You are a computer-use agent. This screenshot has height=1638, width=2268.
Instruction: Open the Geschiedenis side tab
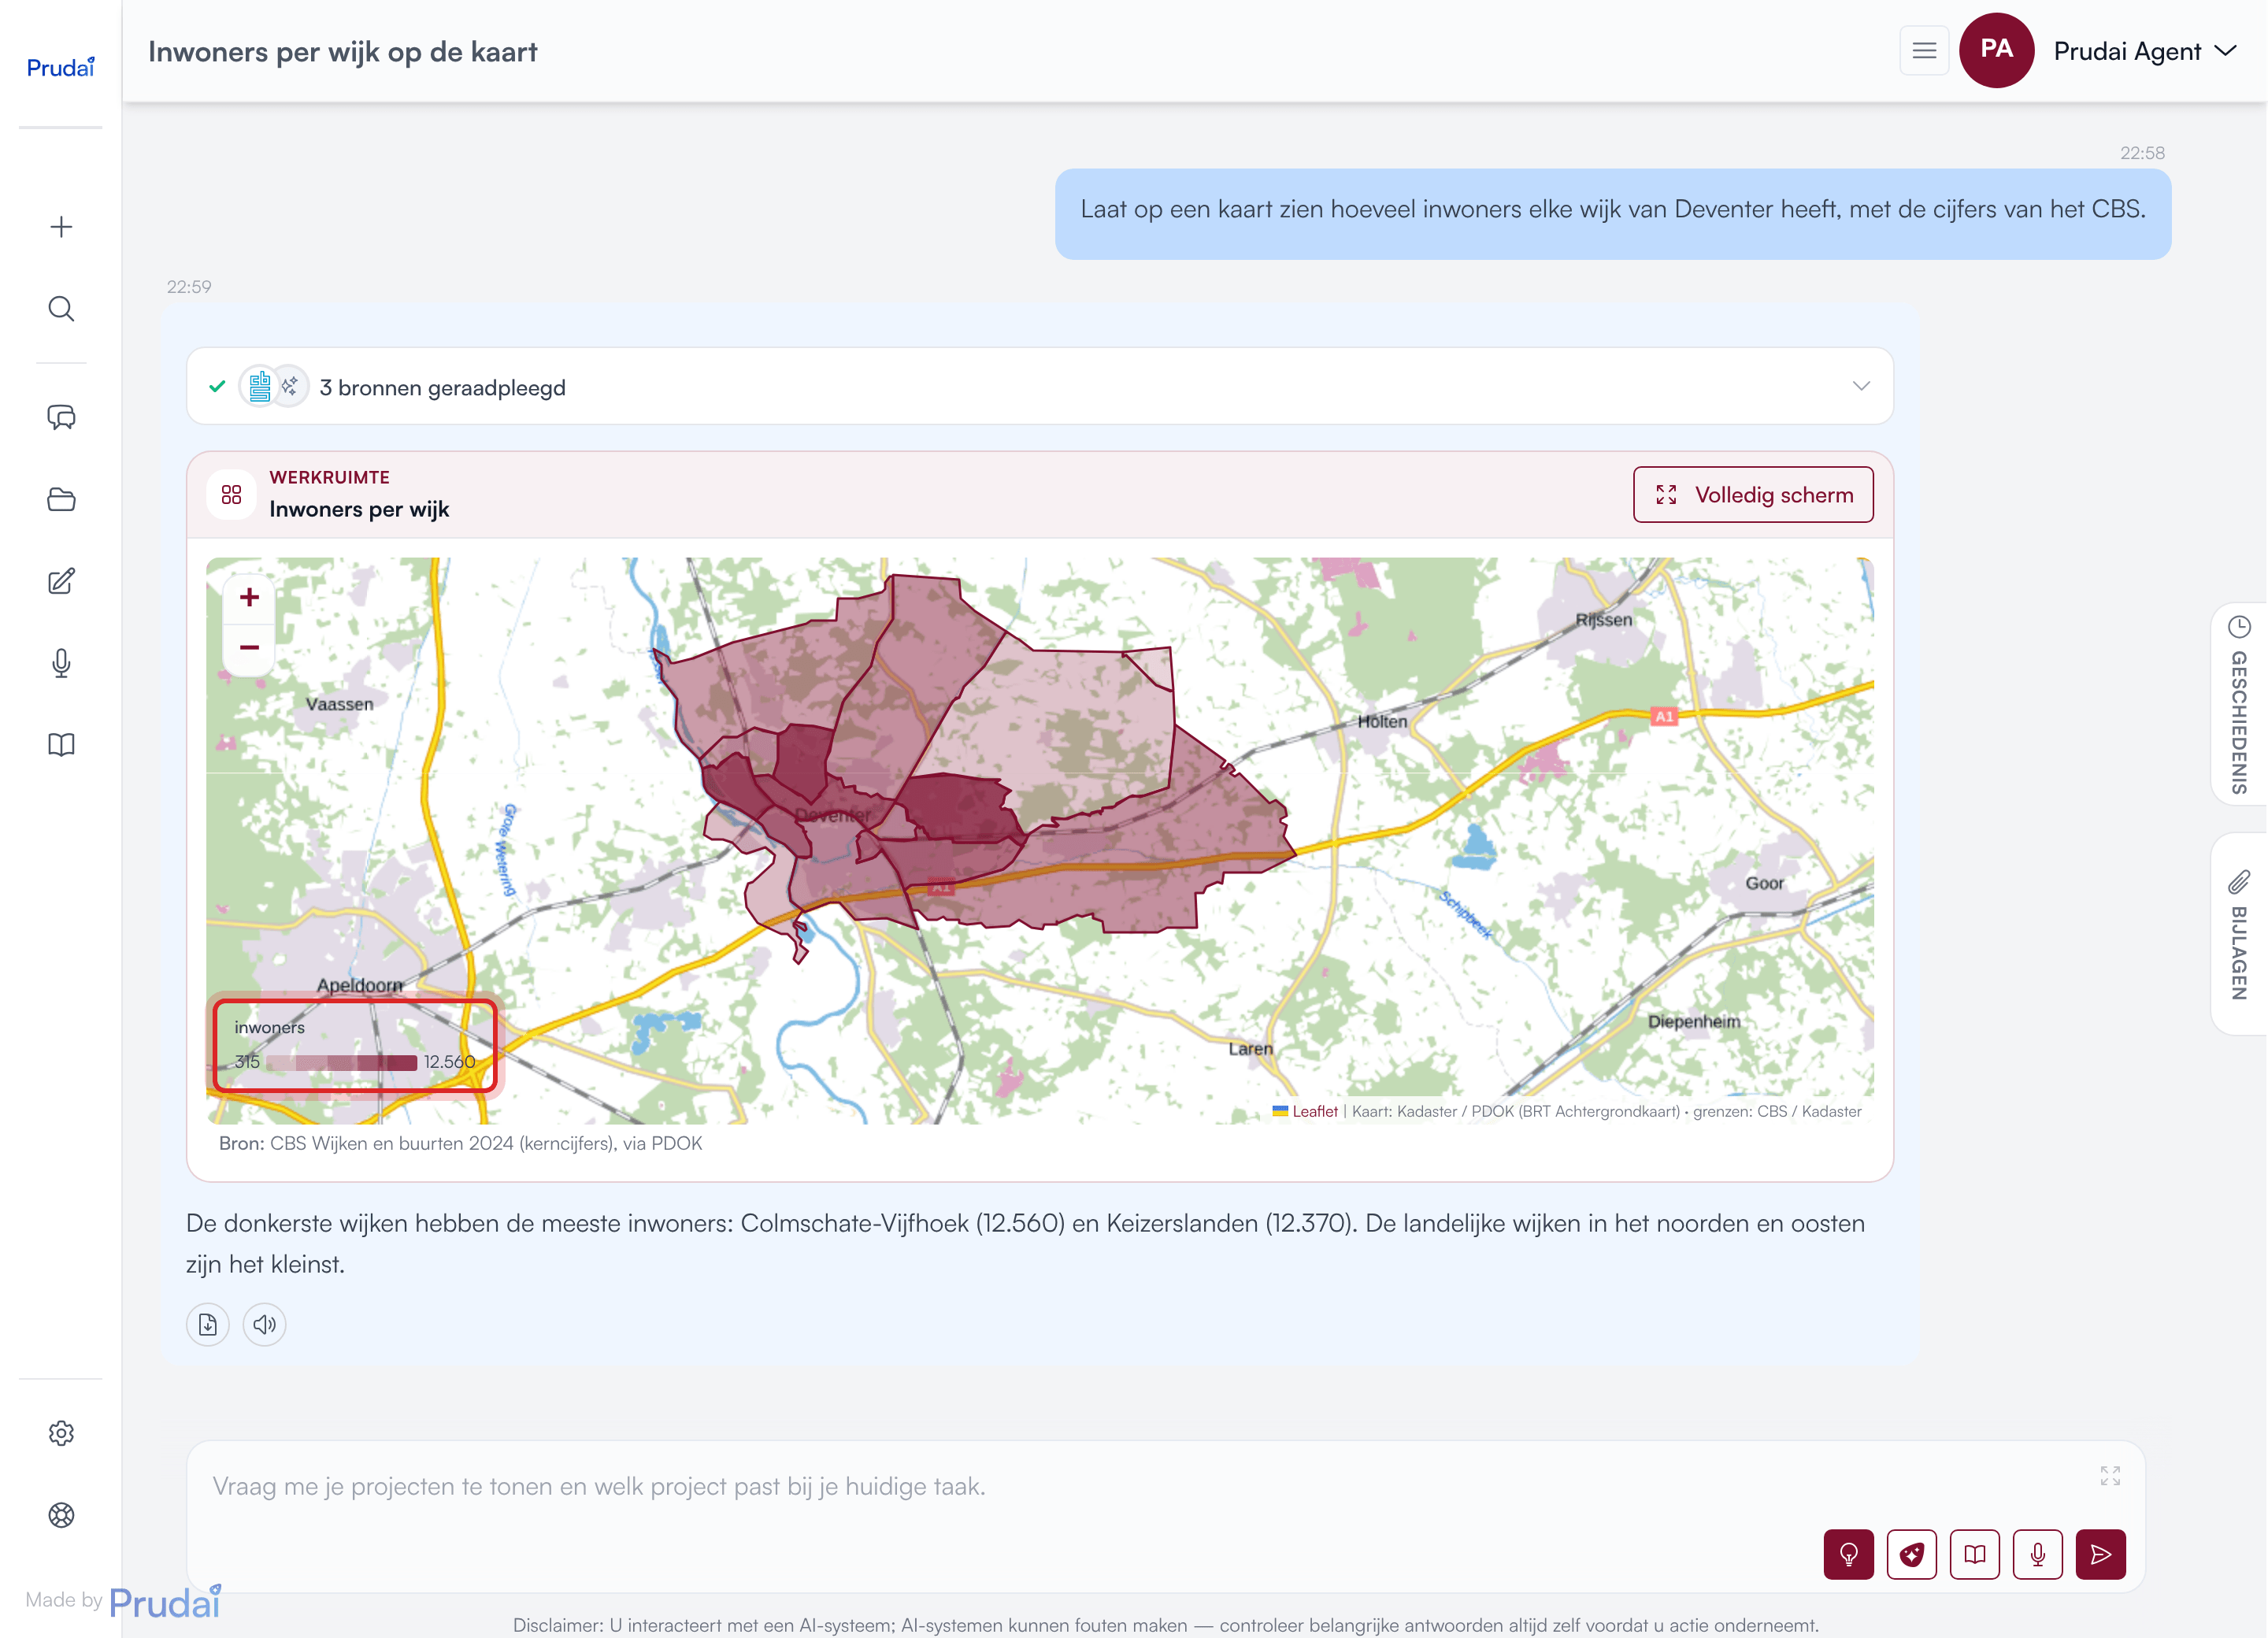2239,704
